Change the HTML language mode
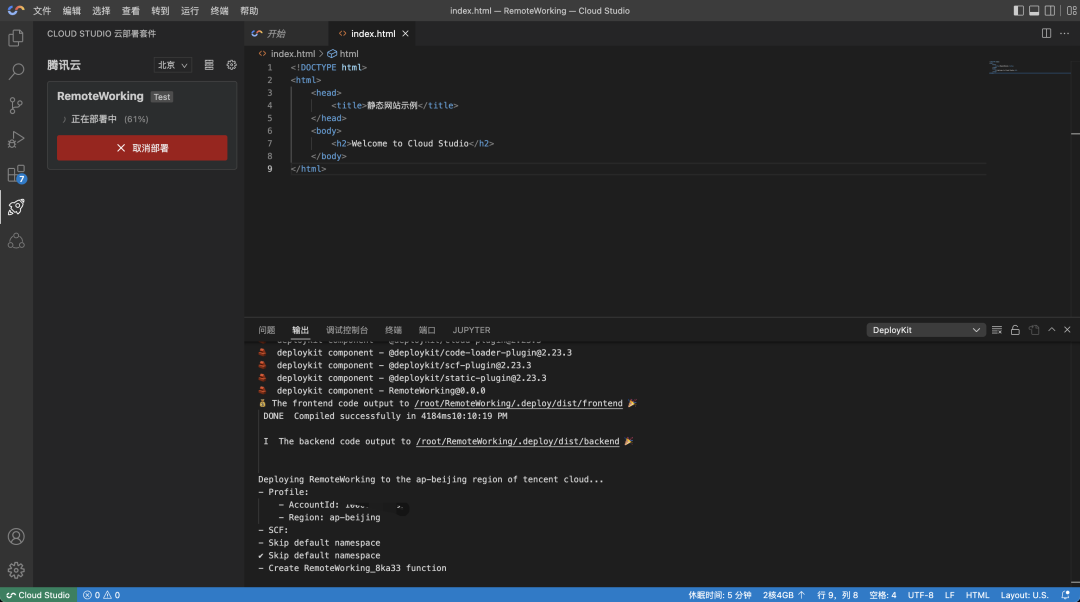 tap(977, 595)
